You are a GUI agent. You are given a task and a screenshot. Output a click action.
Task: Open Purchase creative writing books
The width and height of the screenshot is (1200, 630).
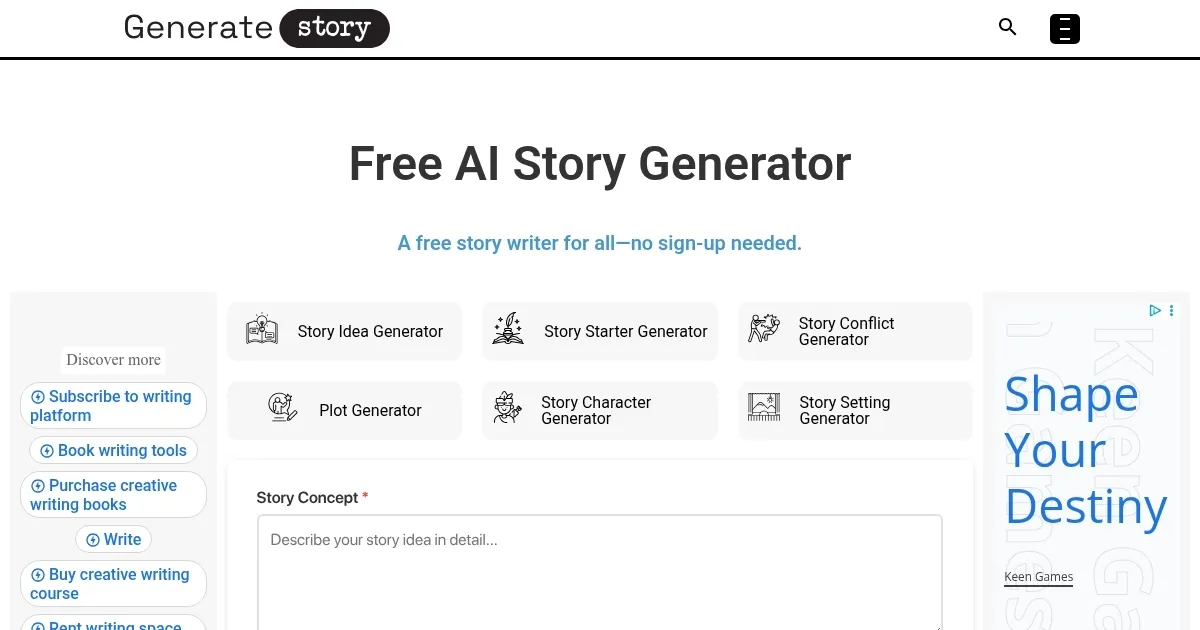(x=113, y=494)
